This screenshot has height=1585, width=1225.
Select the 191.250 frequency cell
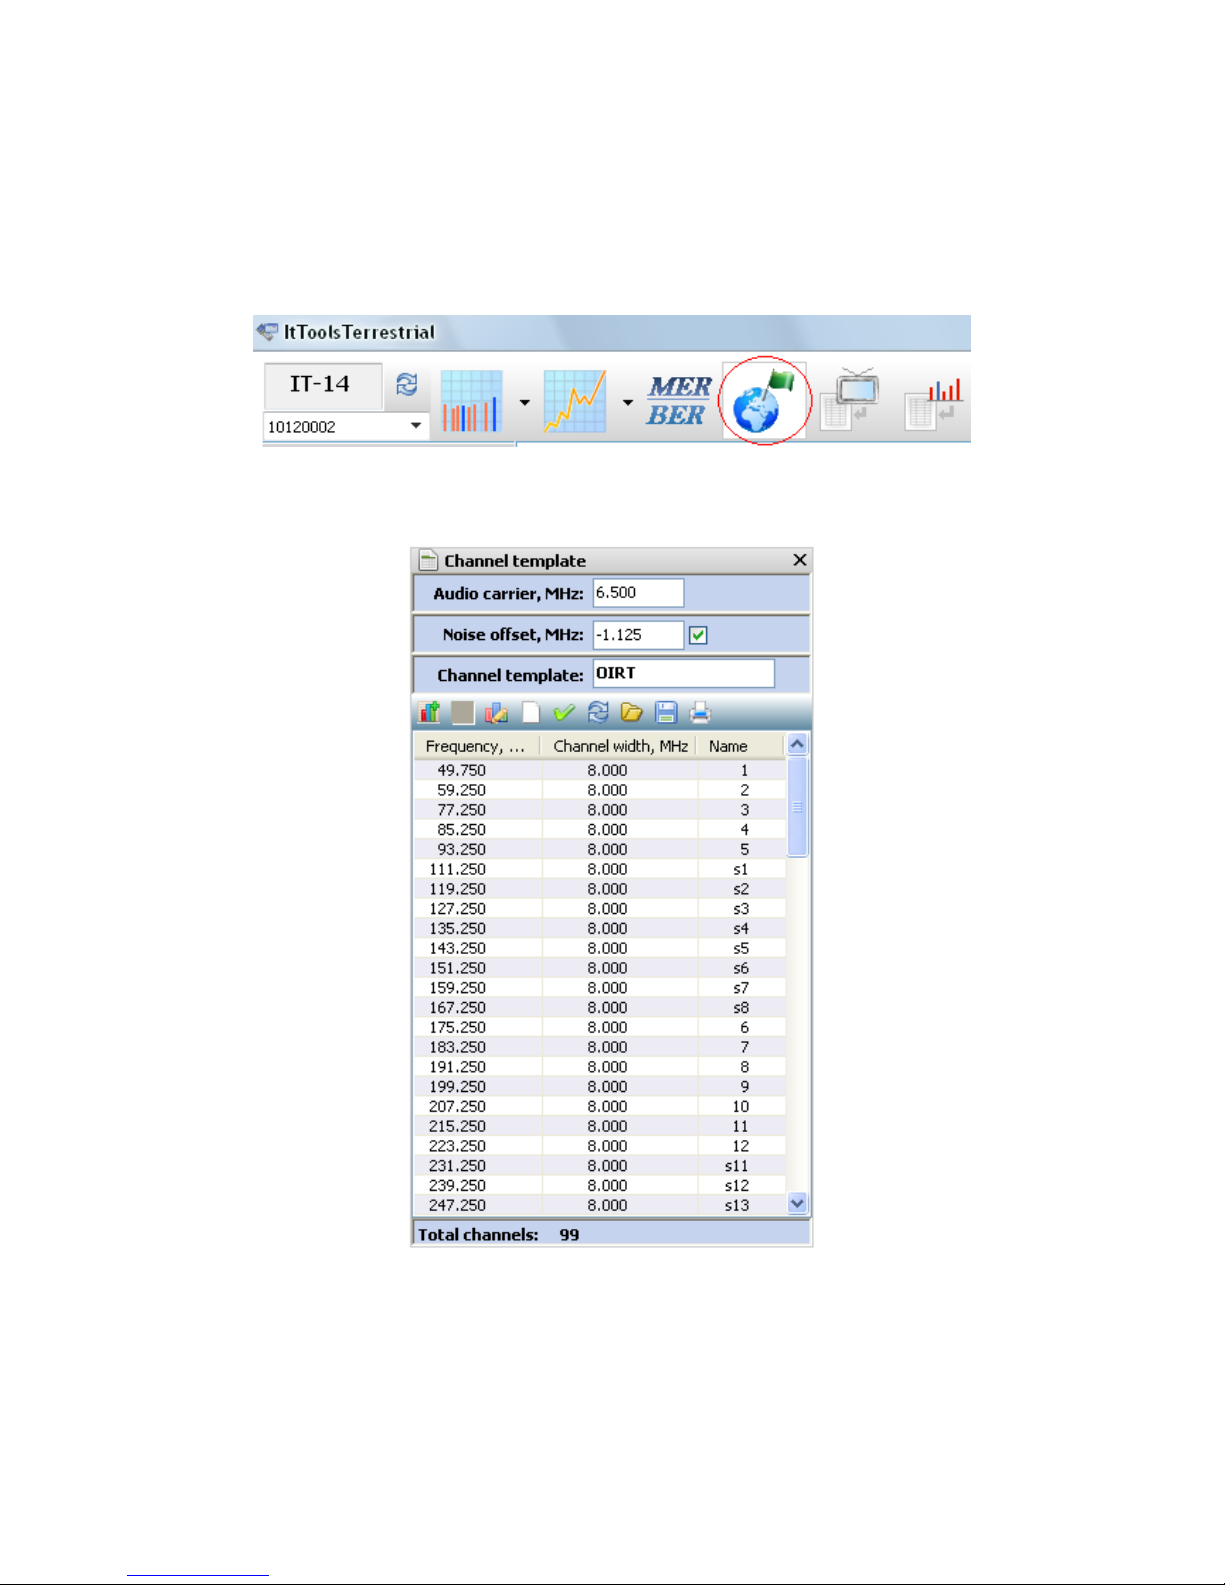pos(478,1067)
